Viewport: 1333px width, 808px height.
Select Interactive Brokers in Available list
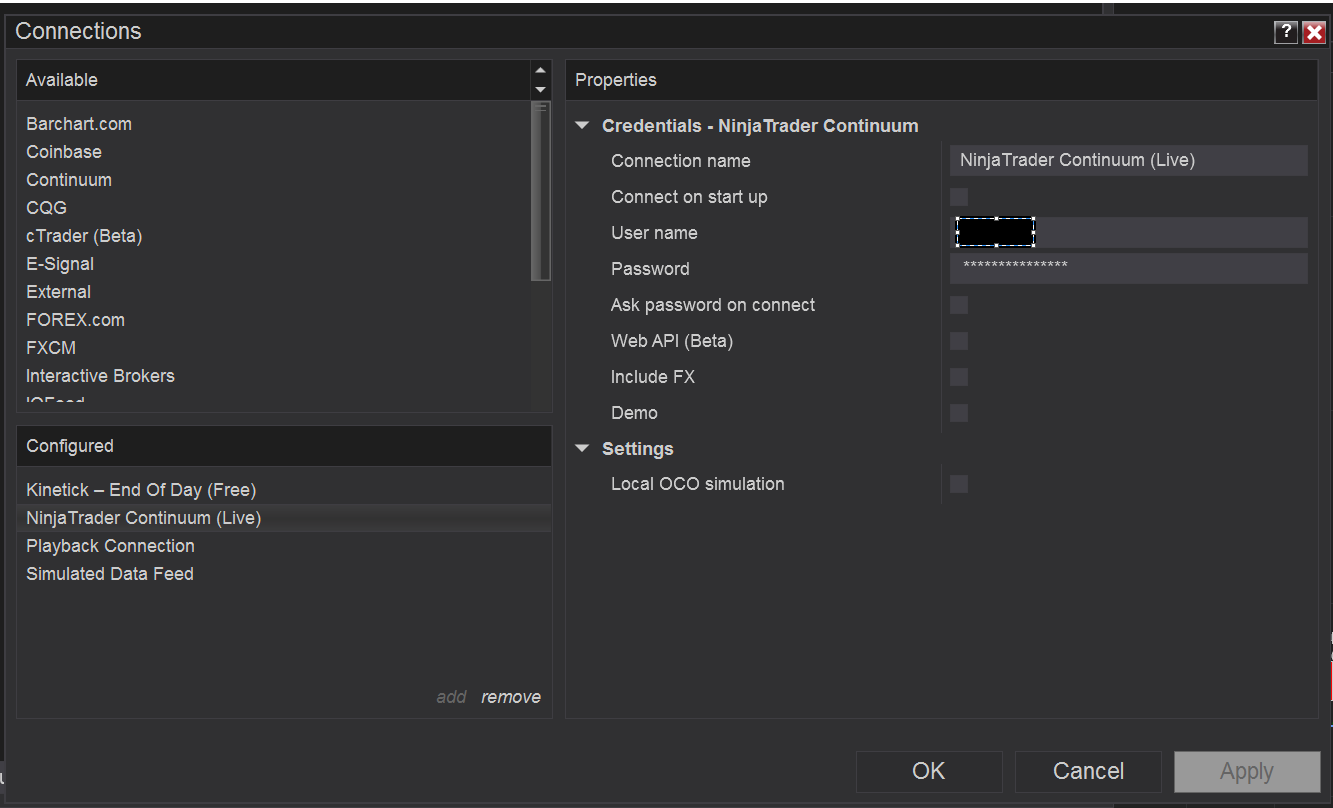click(100, 376)
